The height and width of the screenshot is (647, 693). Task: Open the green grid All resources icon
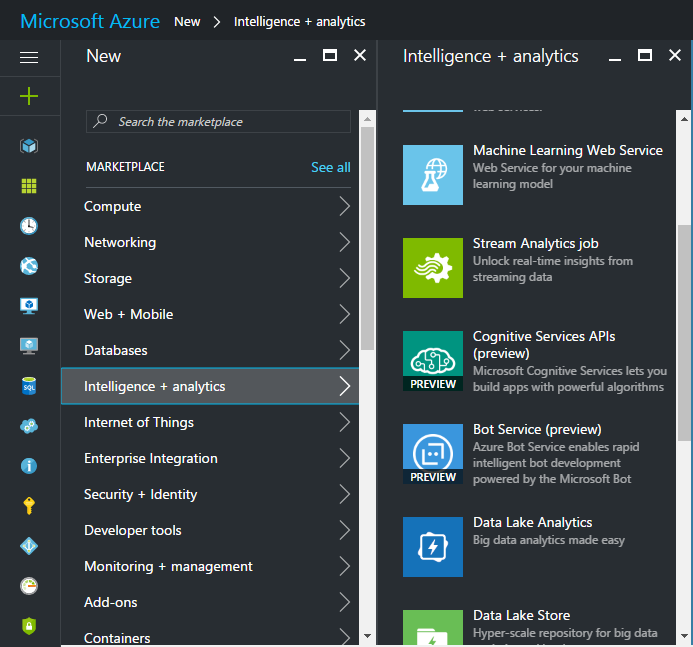(29, 186)
